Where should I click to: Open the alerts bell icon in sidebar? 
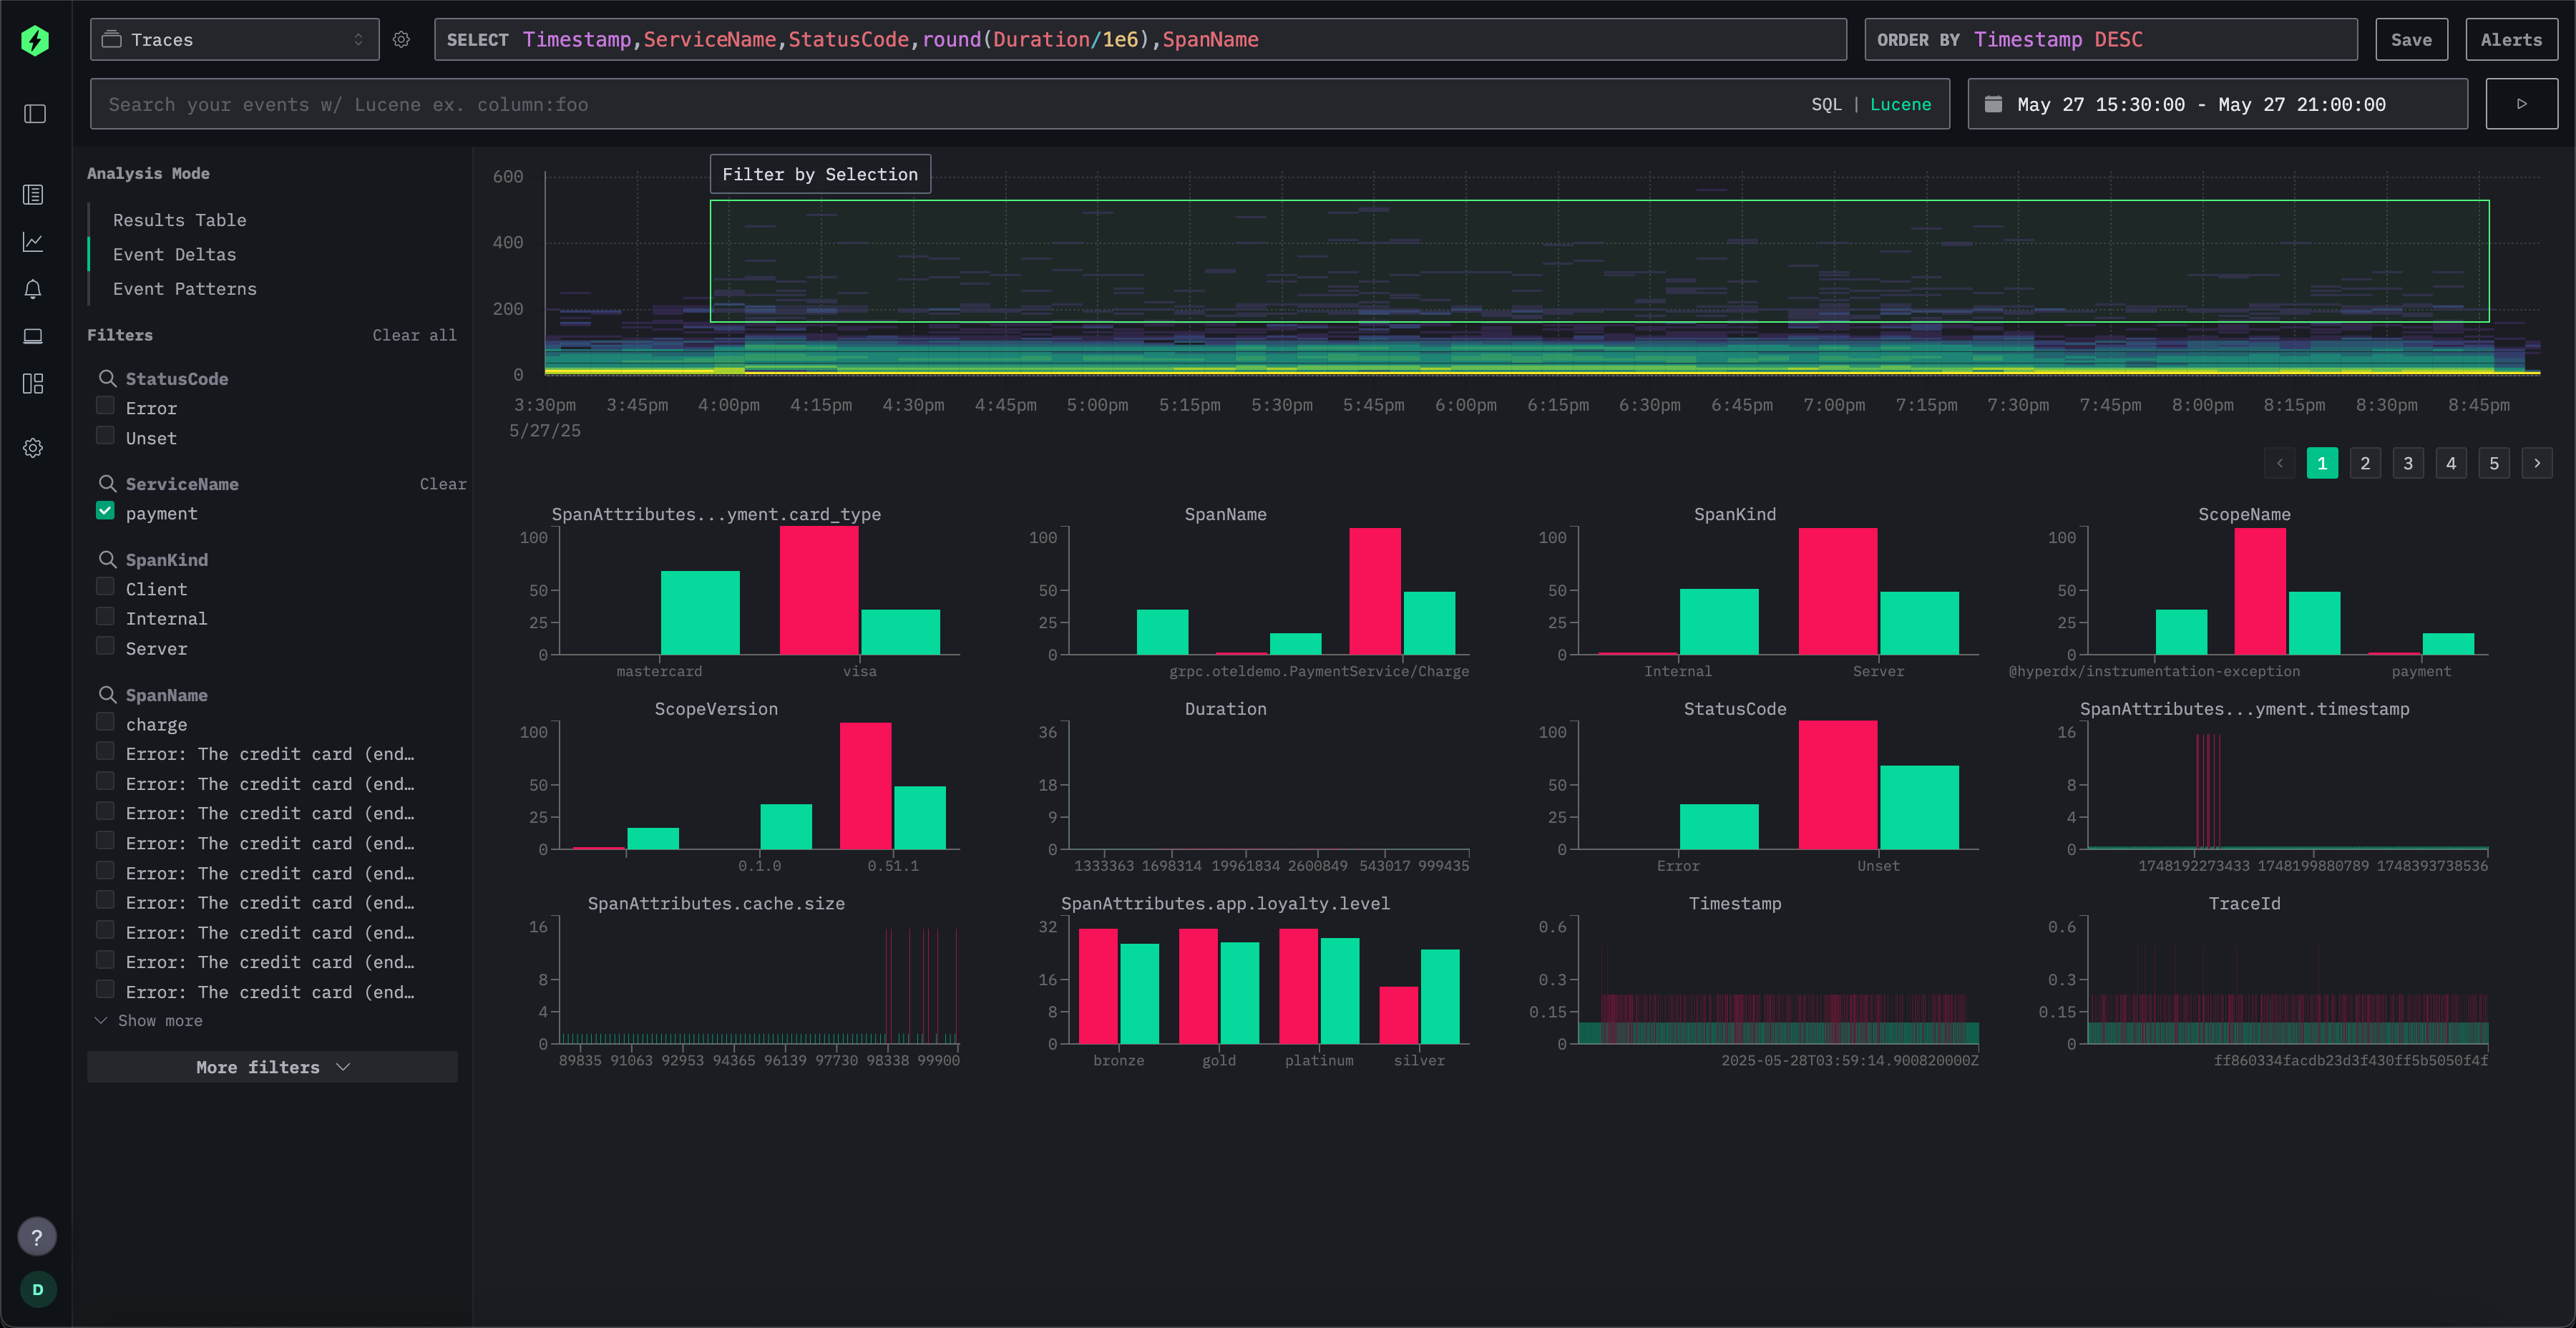(x=33, y=289)
